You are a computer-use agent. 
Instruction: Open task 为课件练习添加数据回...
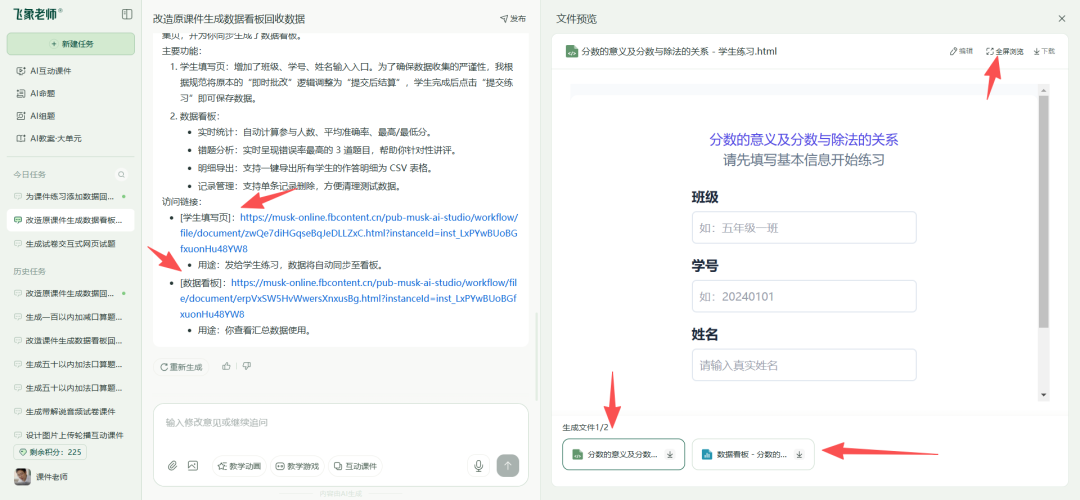click(71, 197)
